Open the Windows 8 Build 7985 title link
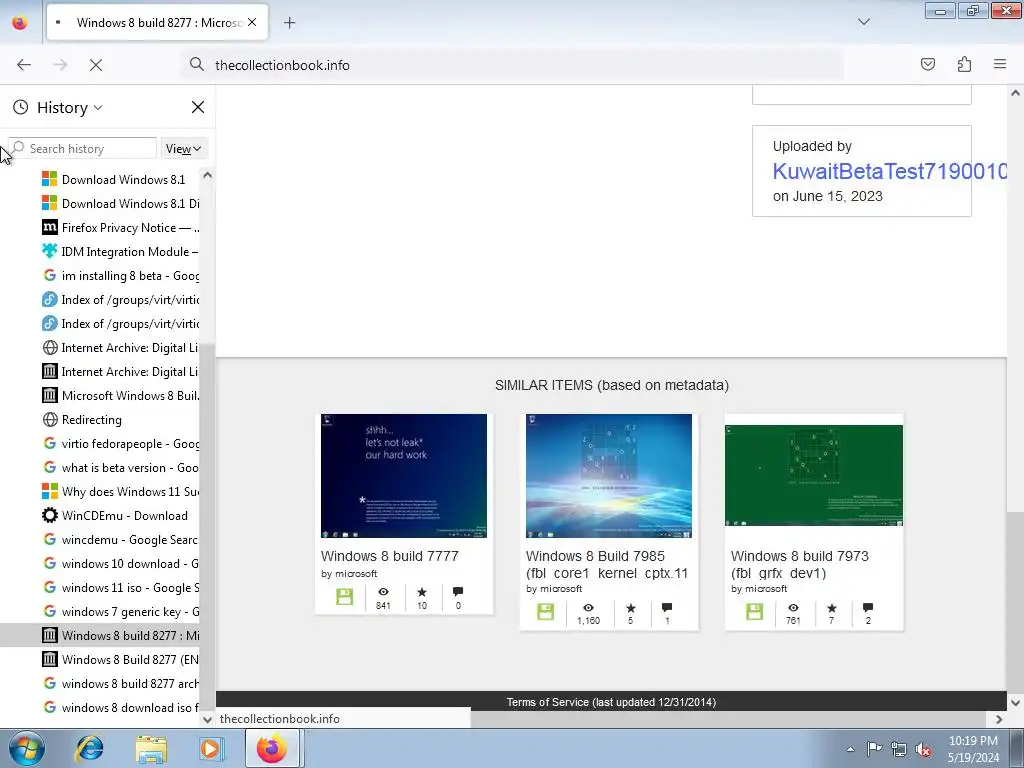This screenshot has width=1024, height=768. coord(607,565)
